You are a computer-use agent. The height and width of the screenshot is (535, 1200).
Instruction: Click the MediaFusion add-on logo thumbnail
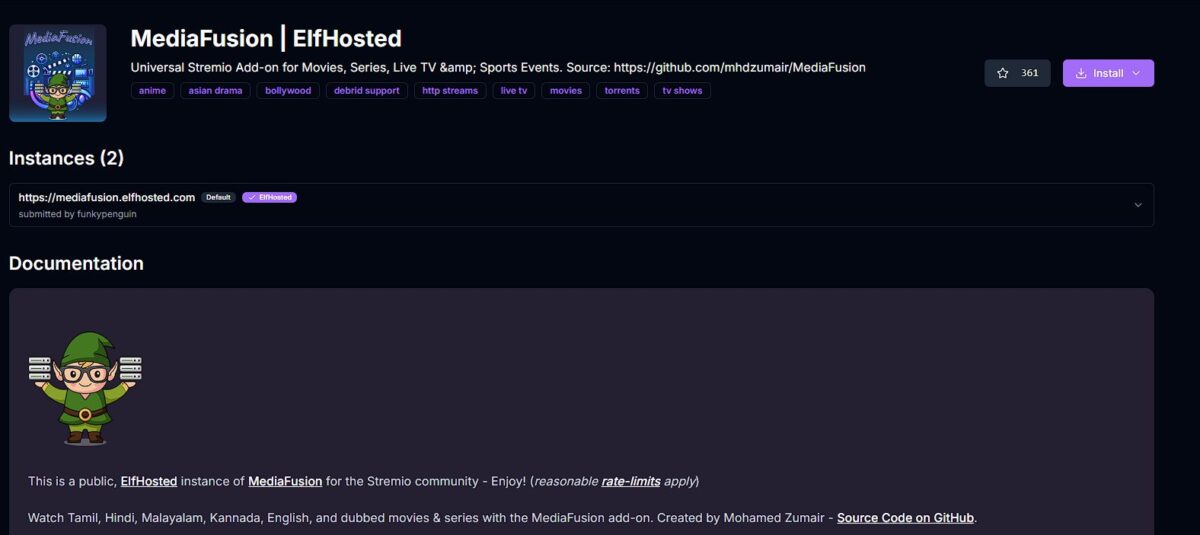(x=58, y=73)
